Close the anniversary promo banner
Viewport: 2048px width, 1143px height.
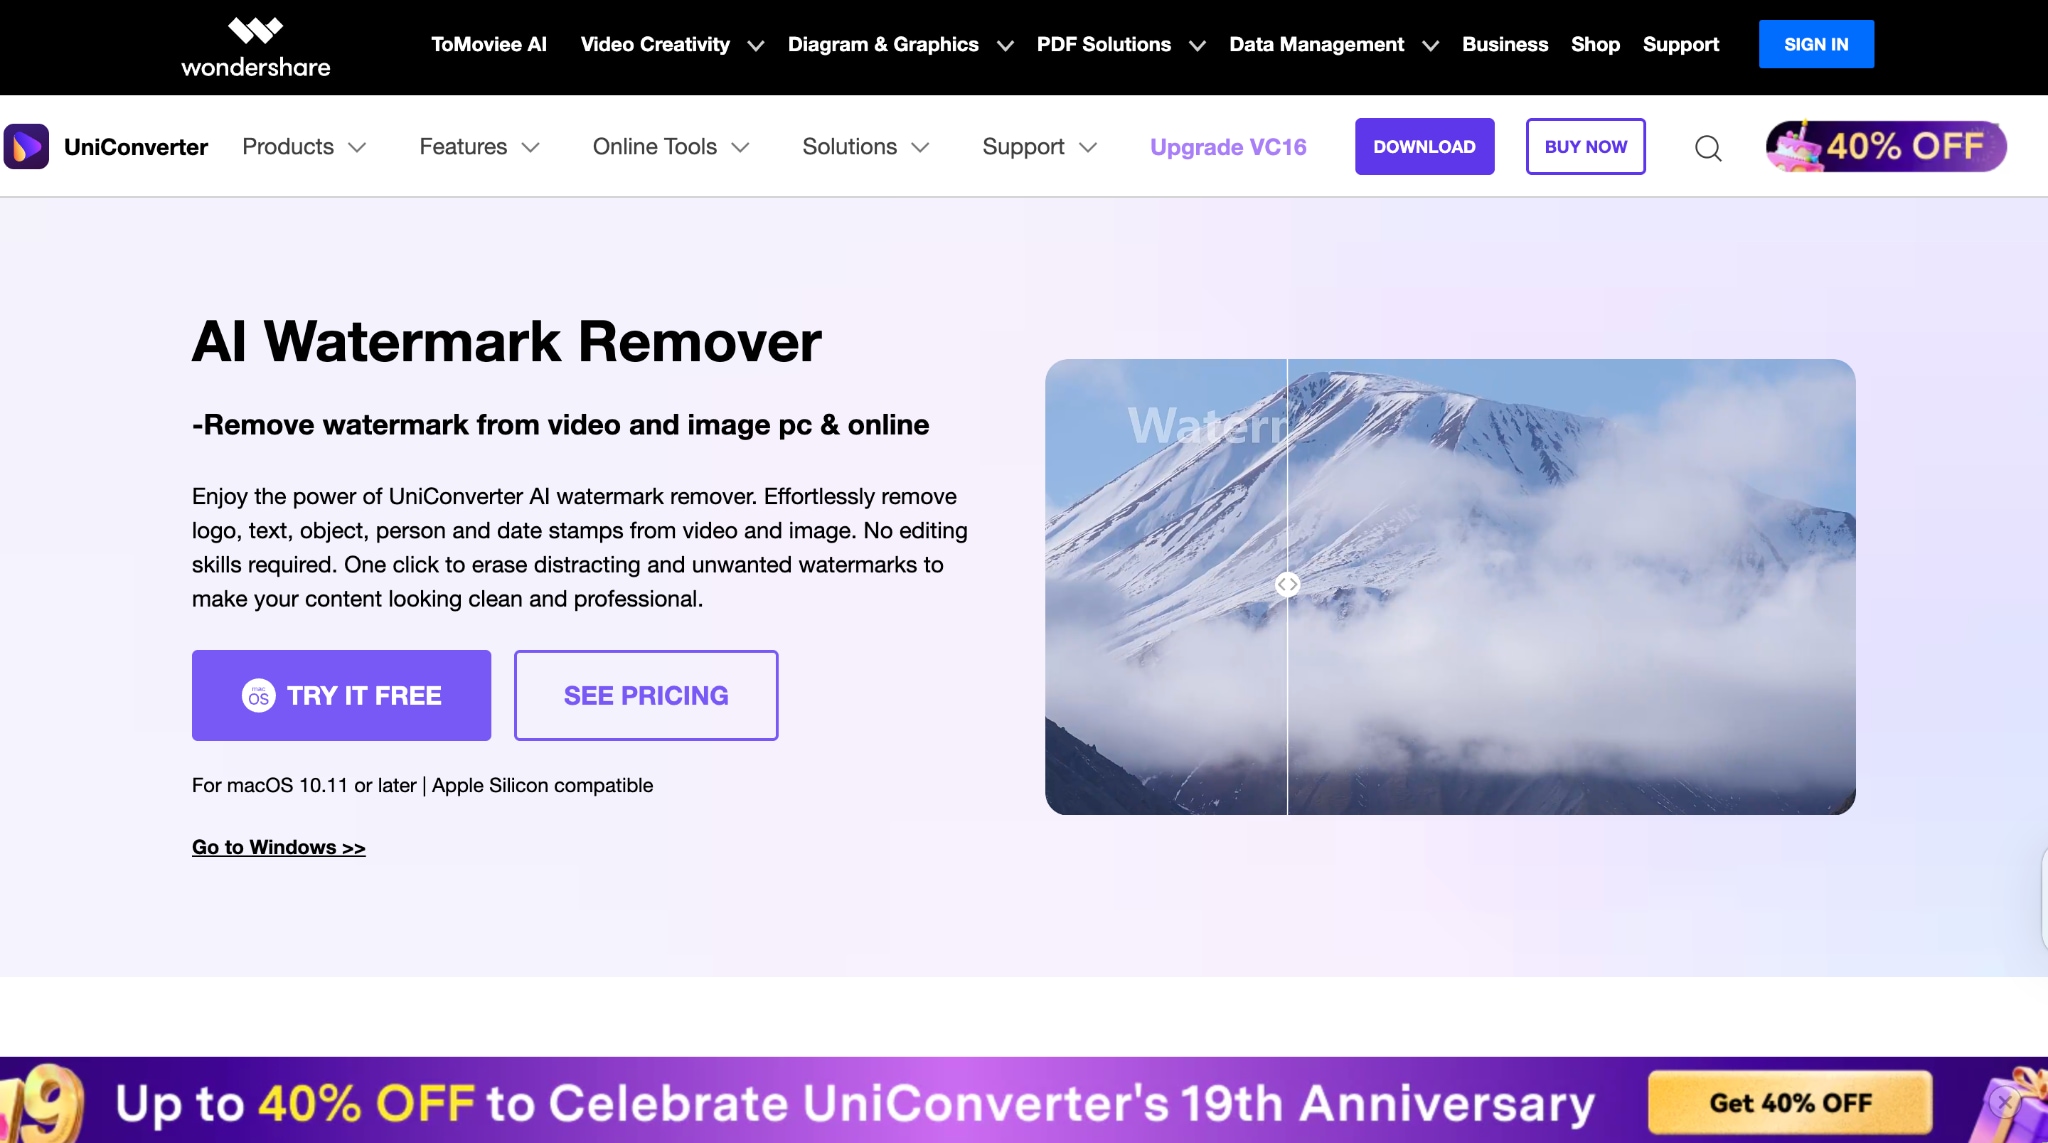coord(2004,1102)
